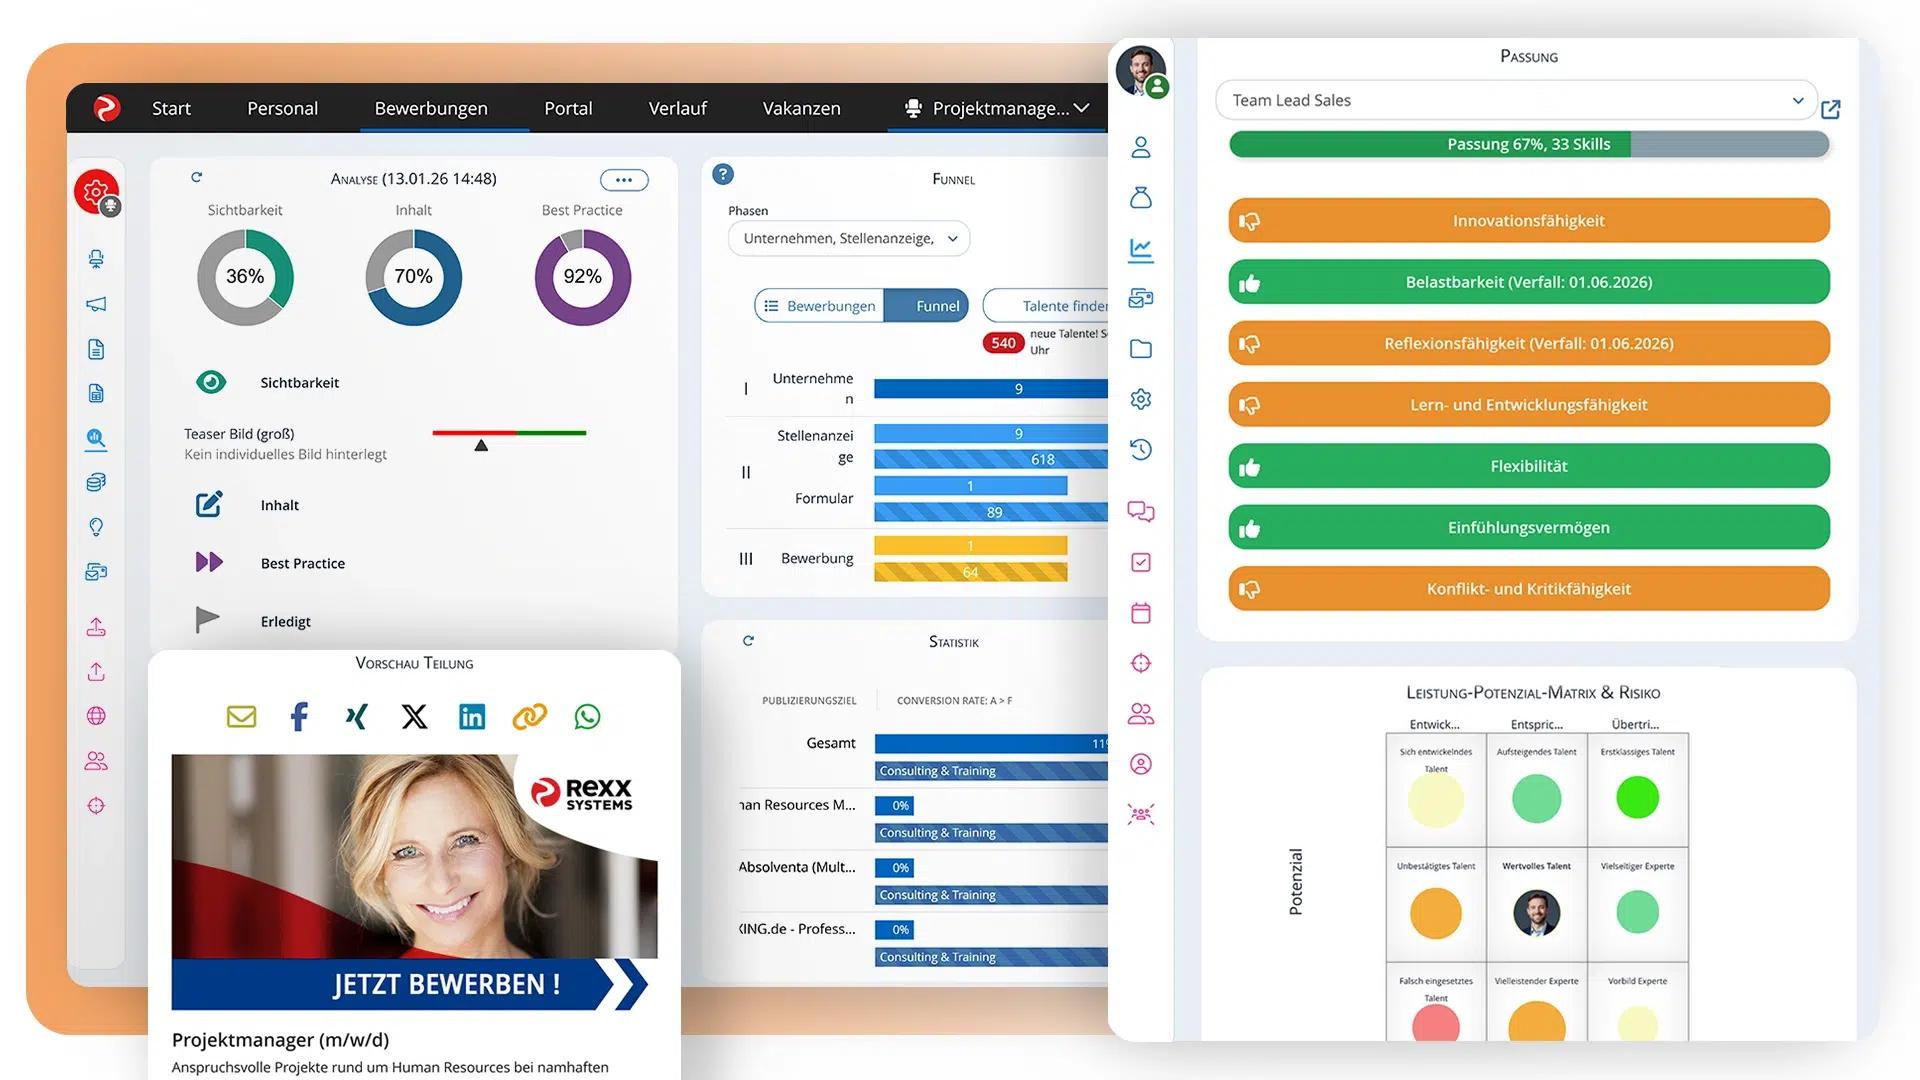Click the WhatsApp share icon
1920x1080 pixels.
point(587,717)
